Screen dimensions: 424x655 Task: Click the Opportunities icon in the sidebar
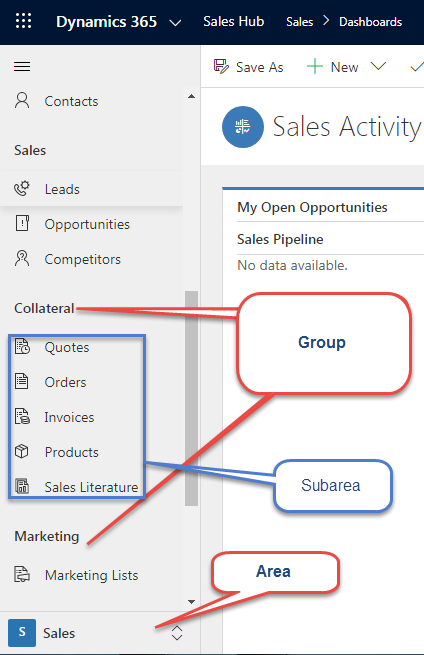coord(22,223)
